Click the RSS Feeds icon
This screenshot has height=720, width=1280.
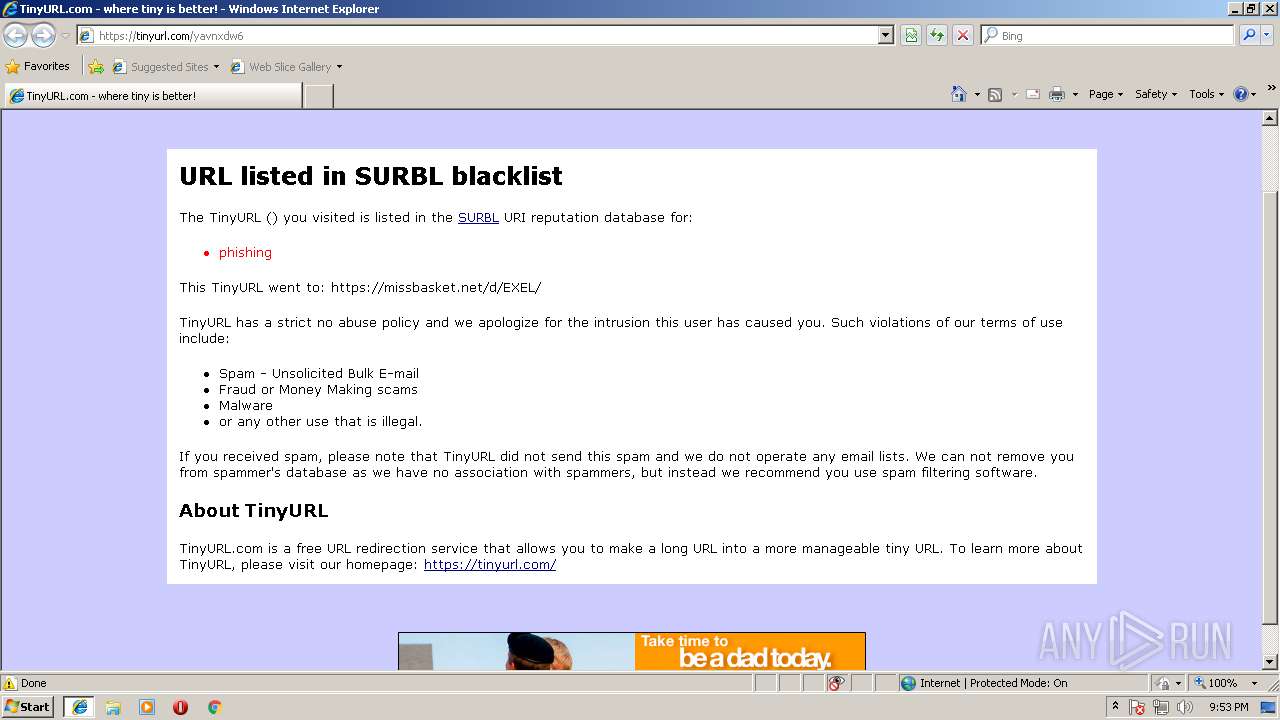(x=995, y=94)
